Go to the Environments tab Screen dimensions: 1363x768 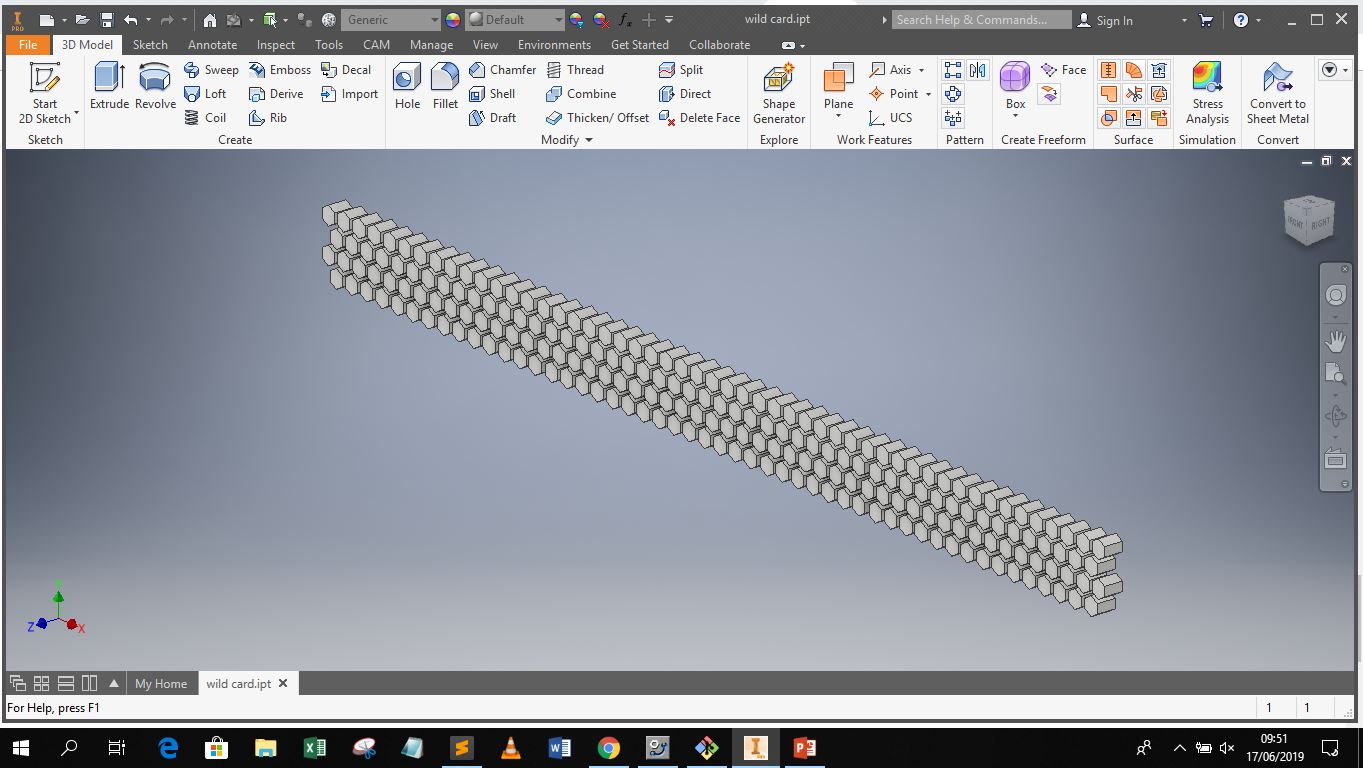coord(555,44)
